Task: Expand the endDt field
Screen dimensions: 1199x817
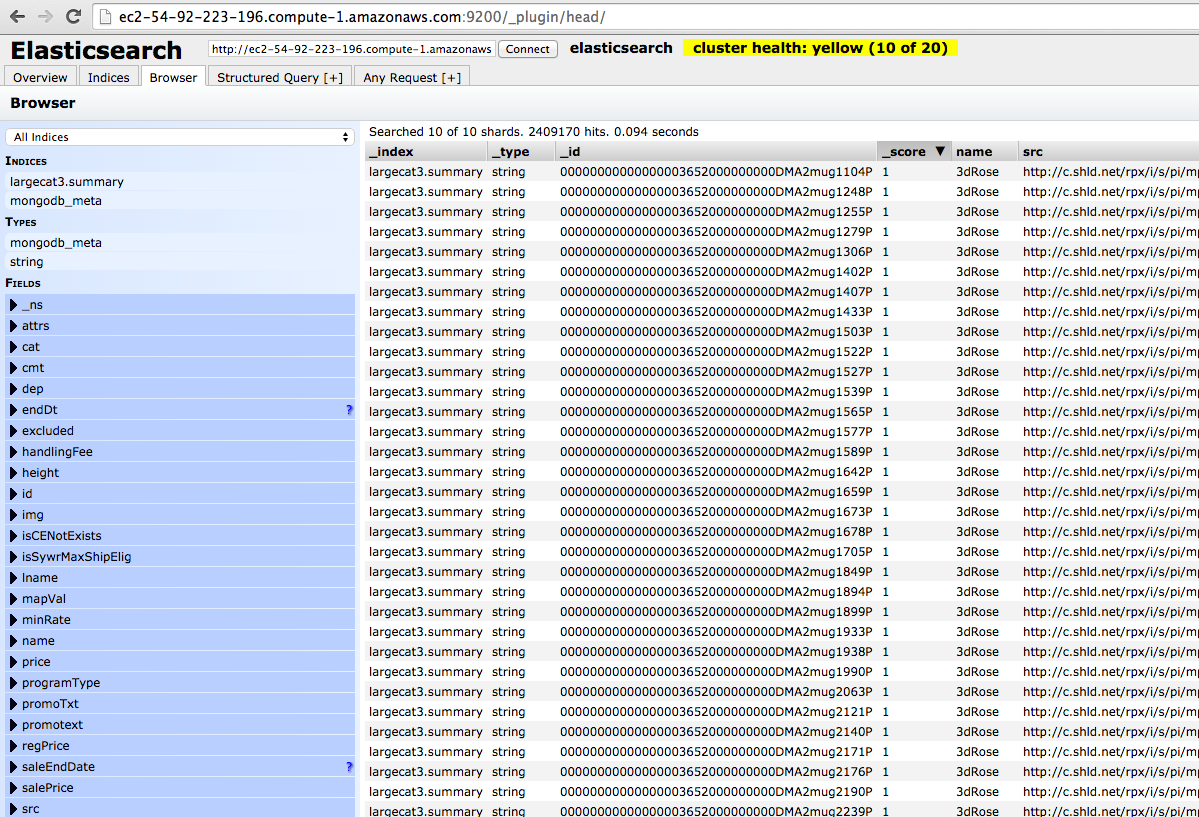Action: tap(13, 410)
